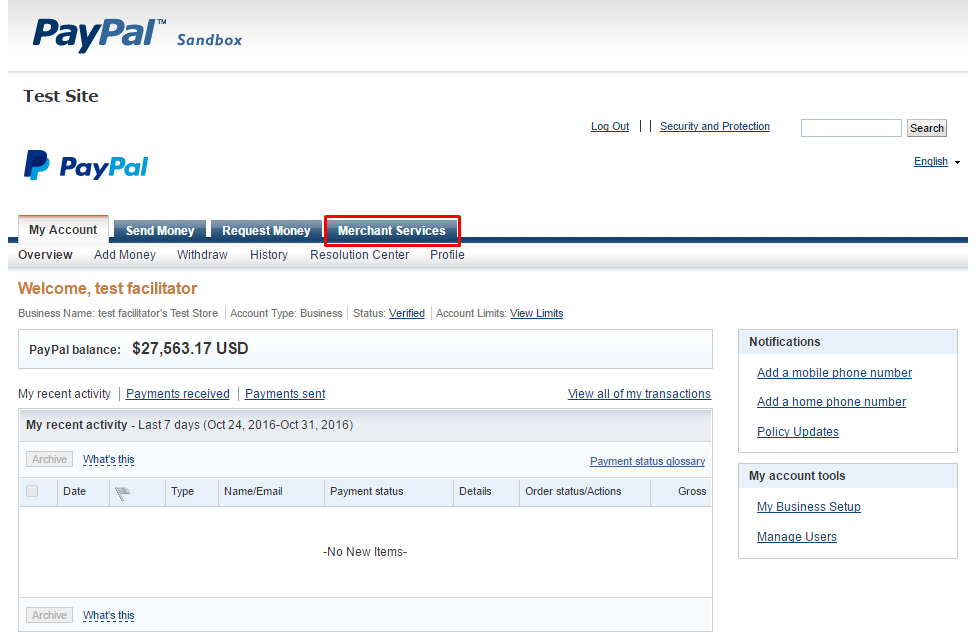The height and width of the screenshot is (643, 976).
Task: Open the Merchant Services tab
Action: [x=392, y=230]
